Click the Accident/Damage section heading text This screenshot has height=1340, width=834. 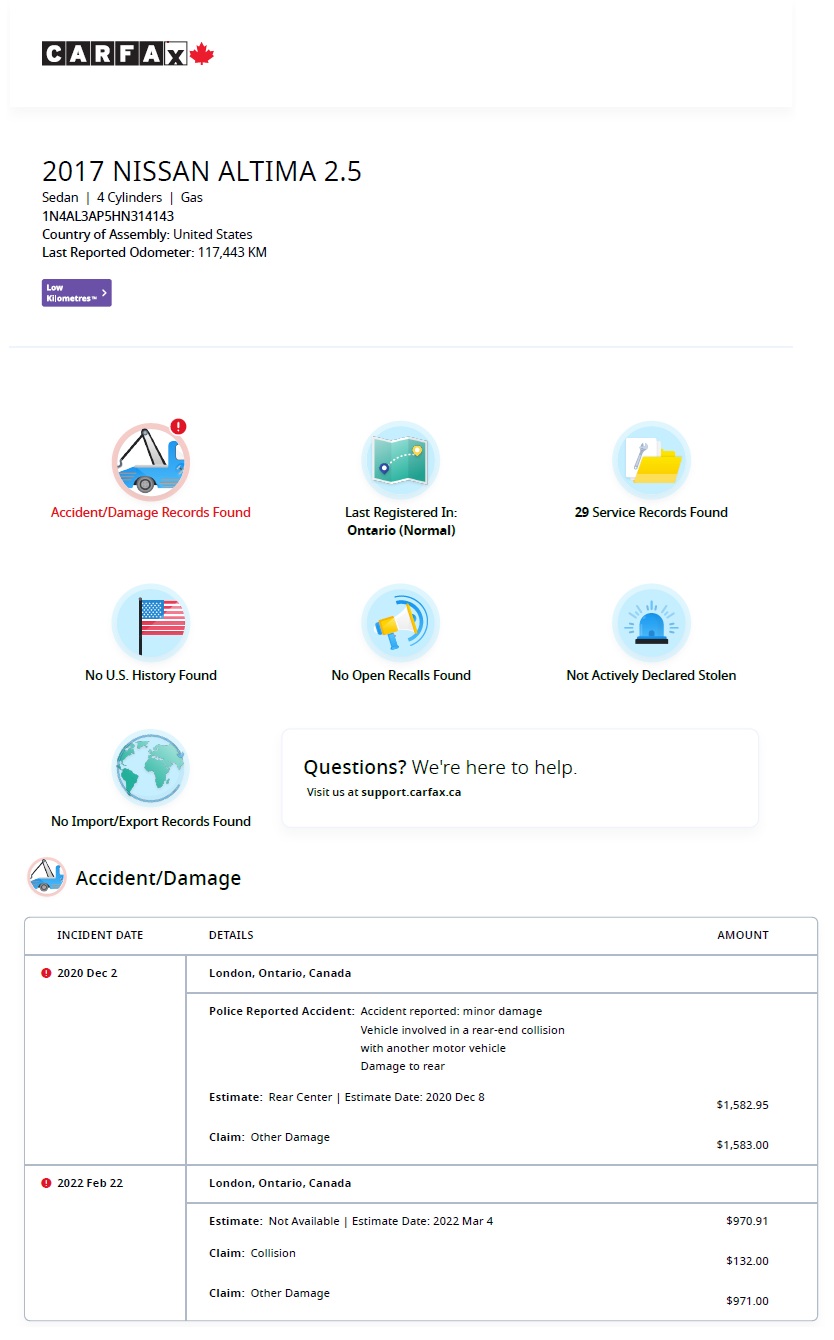click(158, 878)
